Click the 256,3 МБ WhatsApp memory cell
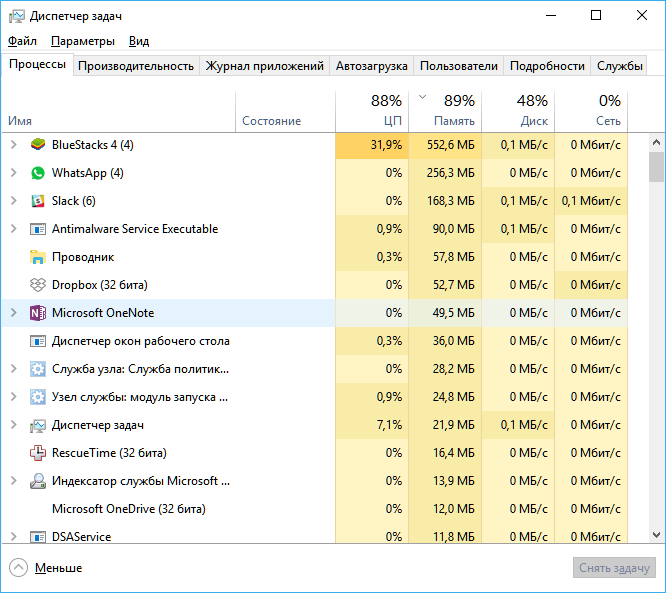Viewport: 666px width, 593px height. (x=445, y=173)
